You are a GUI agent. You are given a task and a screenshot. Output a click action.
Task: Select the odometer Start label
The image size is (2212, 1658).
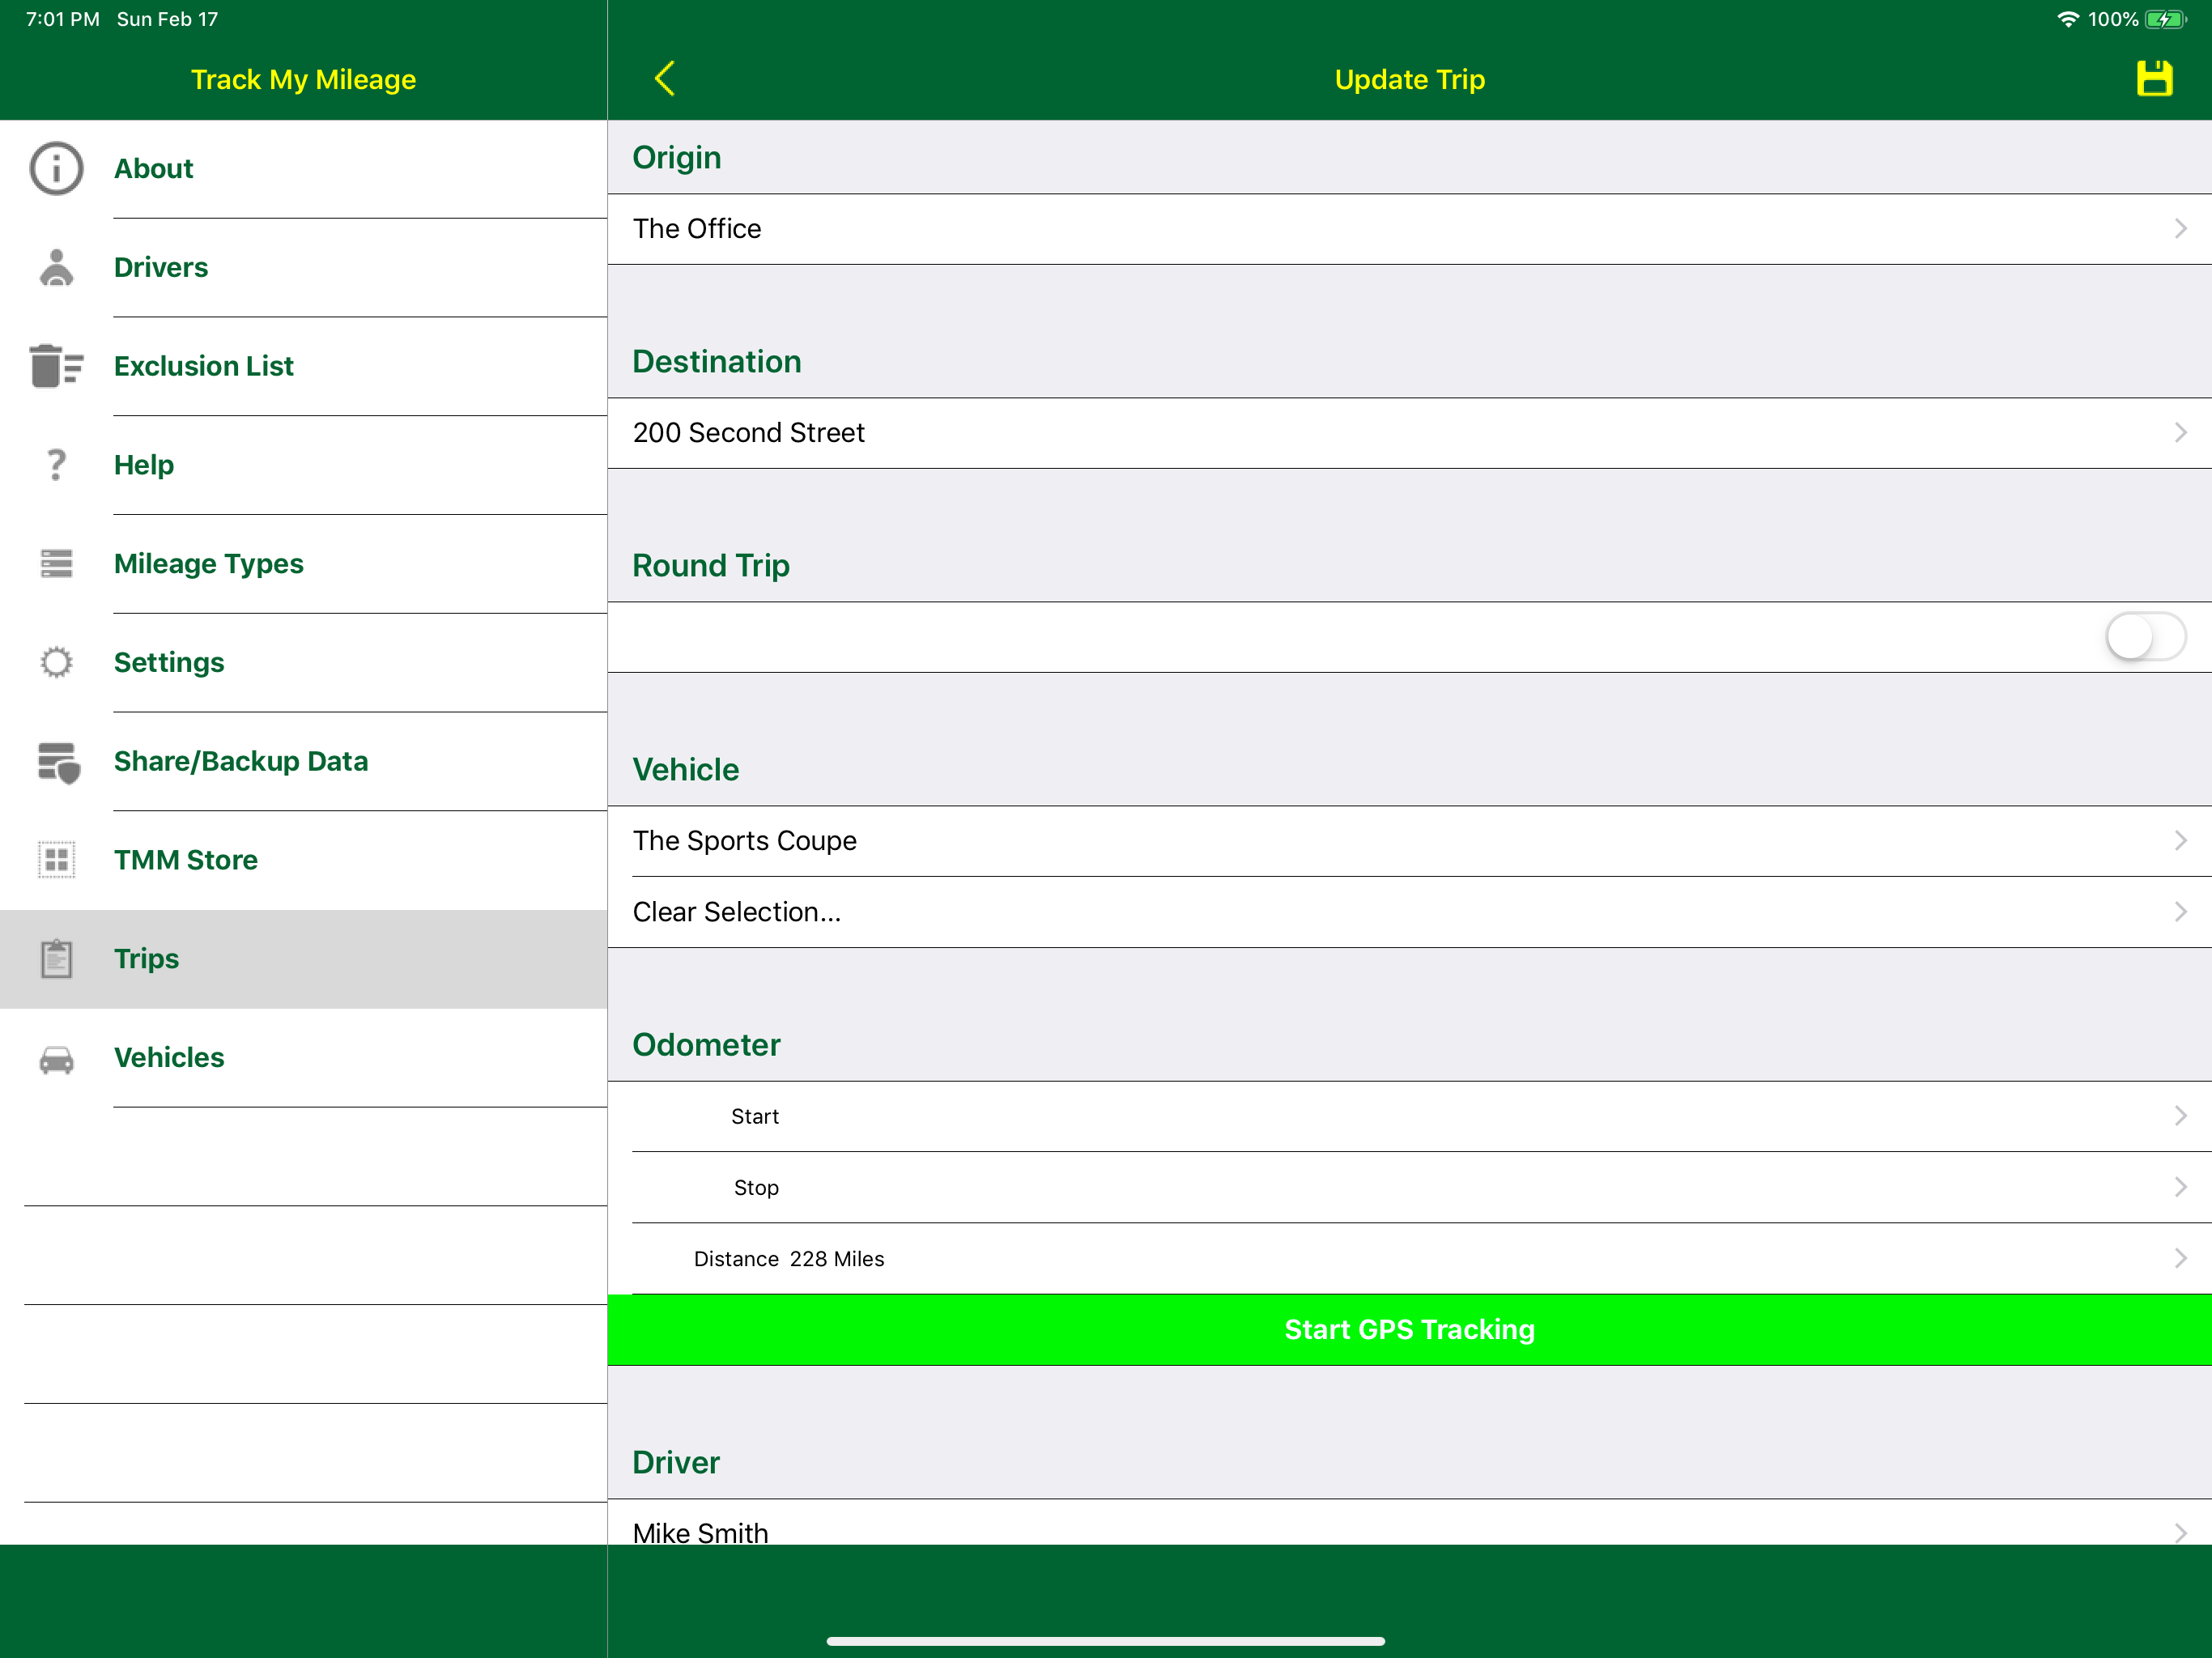755,1116
